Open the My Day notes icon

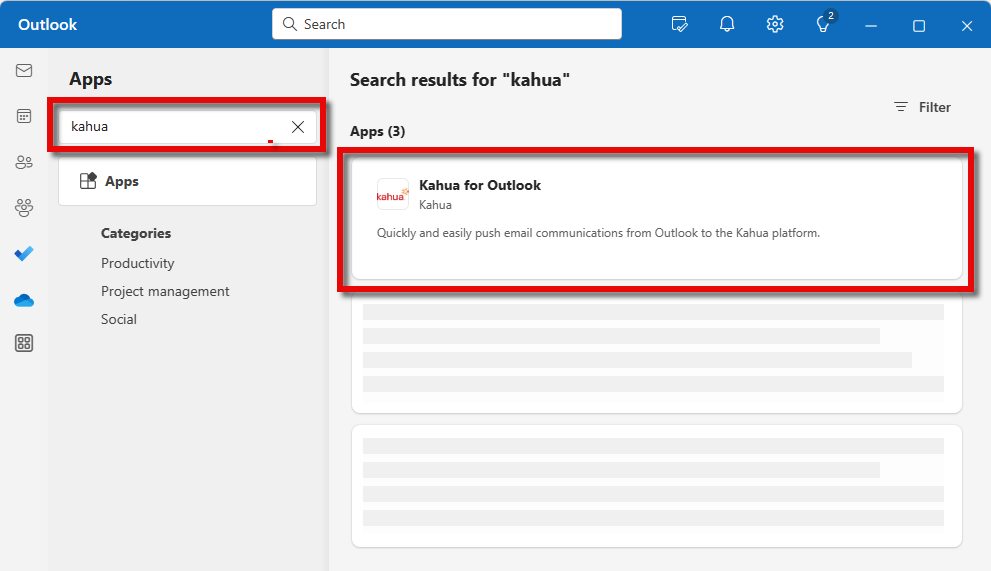click(x=680, y=25)
